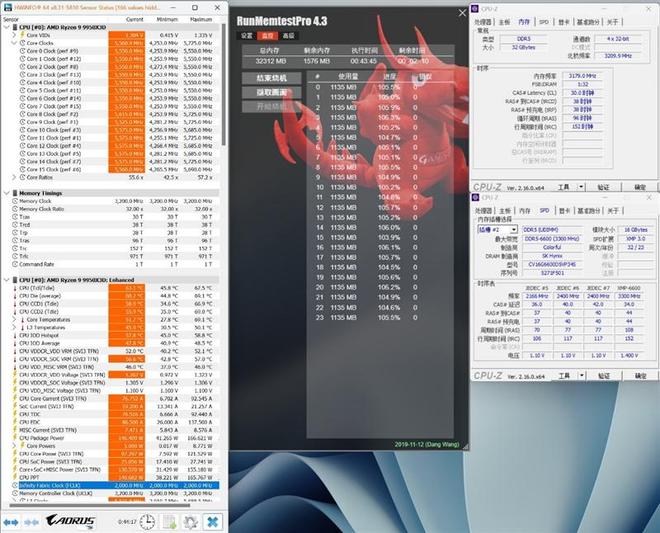
Task: Click HWiNFO save log file icon
Action: coord(168,522)
